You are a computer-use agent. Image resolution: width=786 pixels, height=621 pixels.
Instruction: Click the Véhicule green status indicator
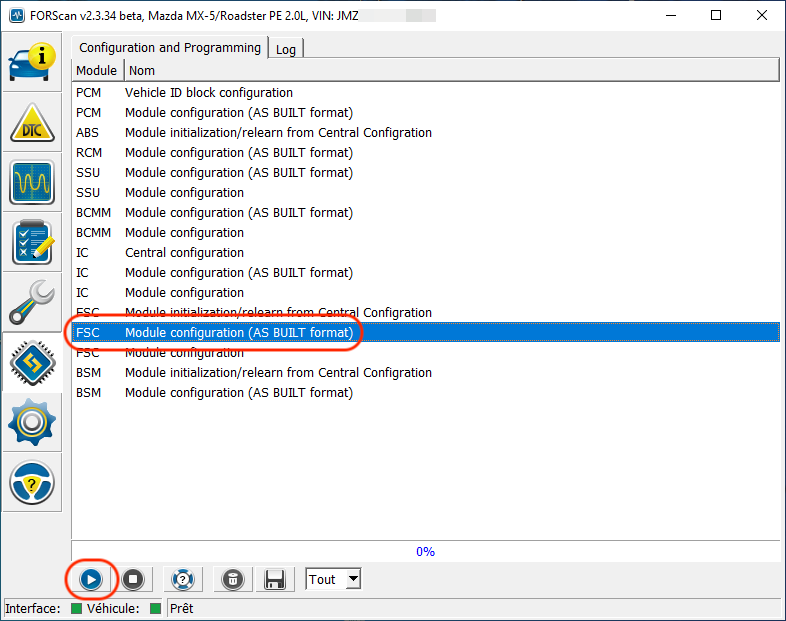point(155,608)
